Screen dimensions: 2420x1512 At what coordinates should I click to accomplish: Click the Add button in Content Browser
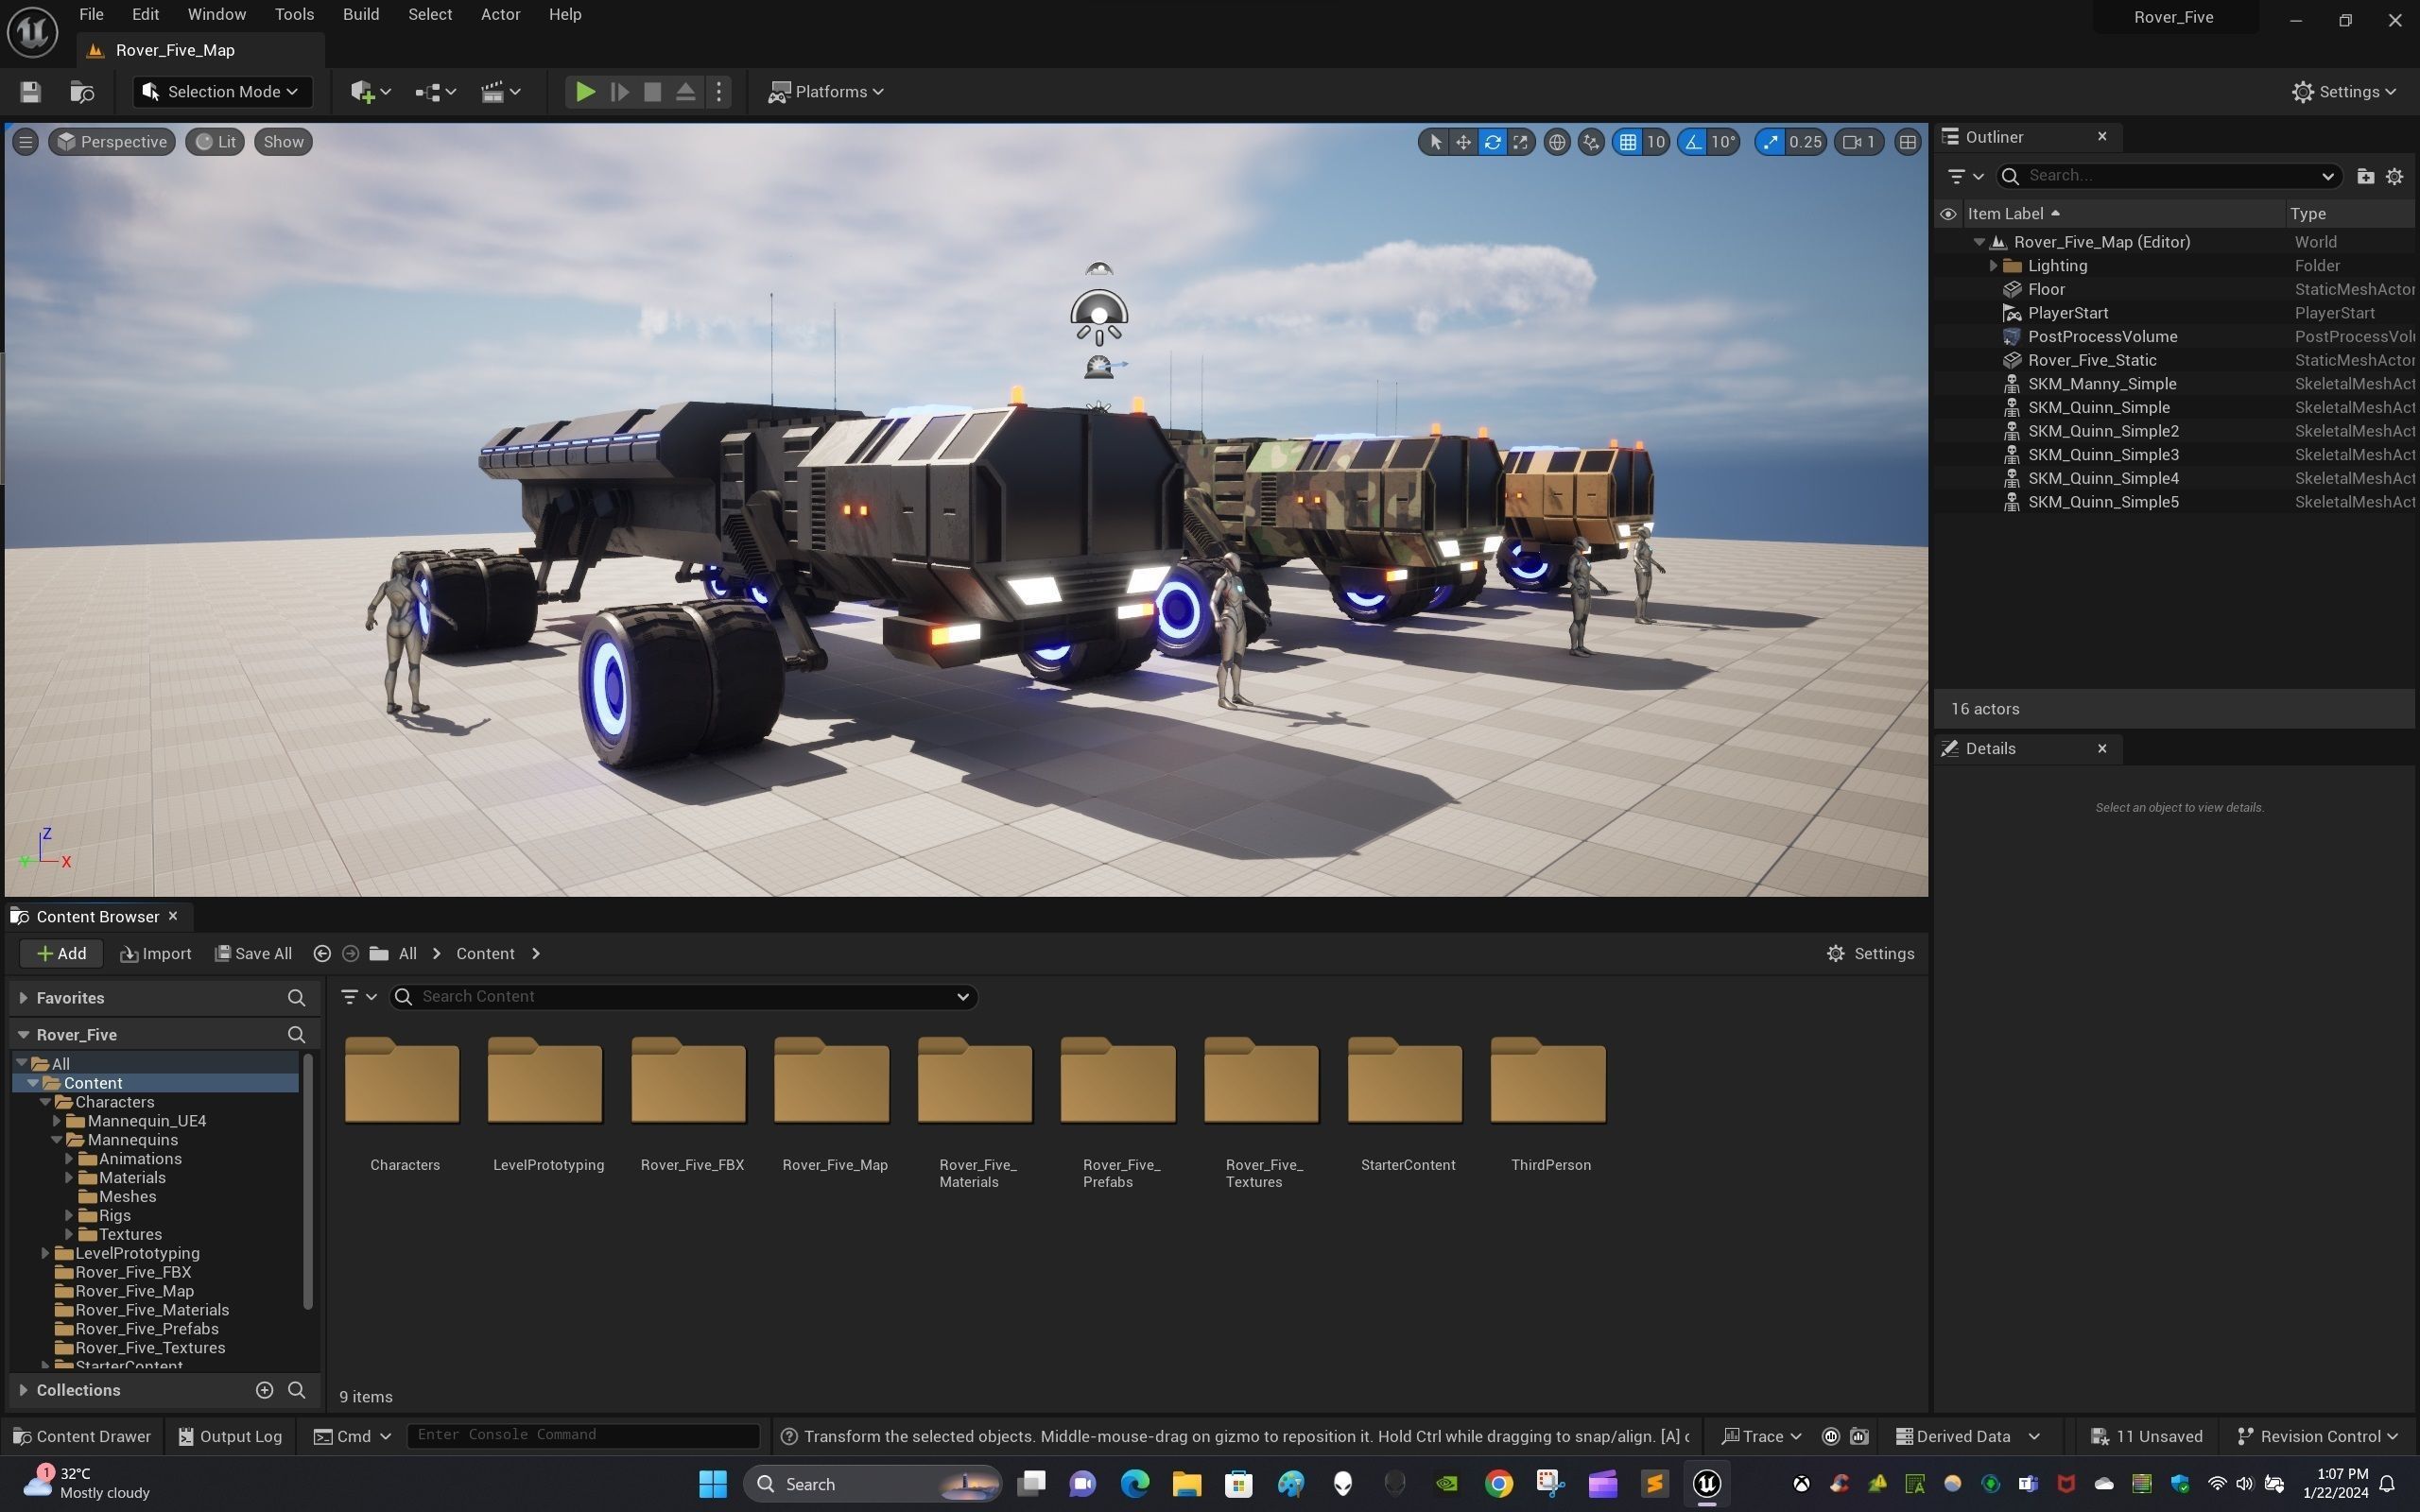tap(61, 954)
